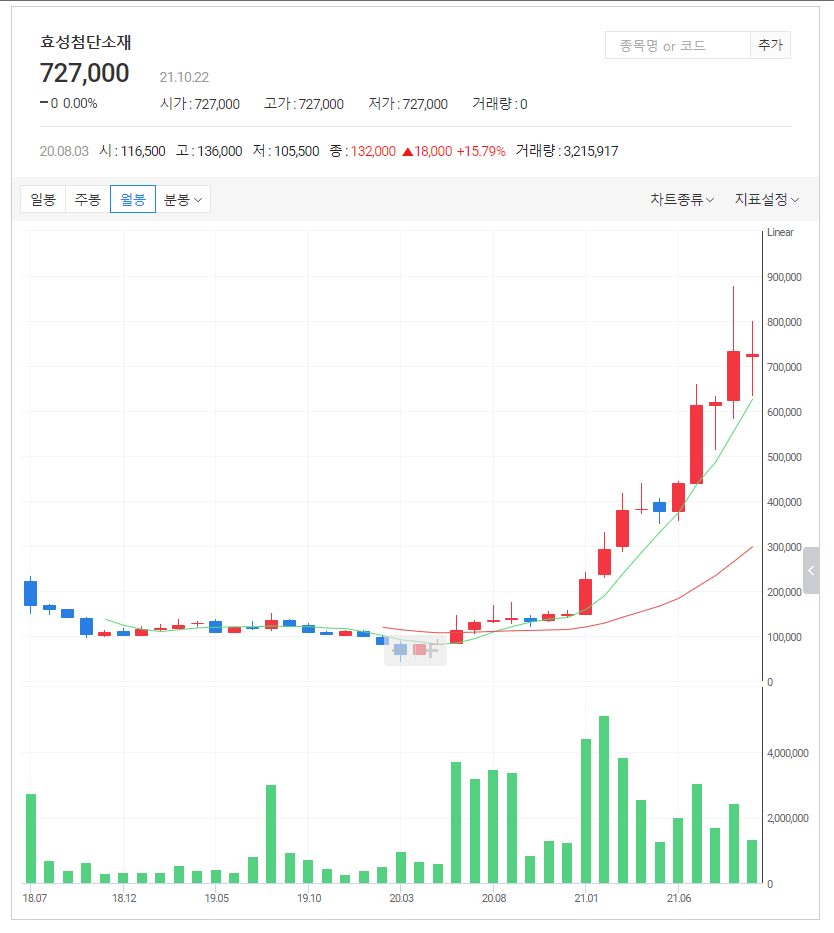Click the 저:105,500 low value
Viewport: 834px width, 933px height.
click(x=286, y=151)
